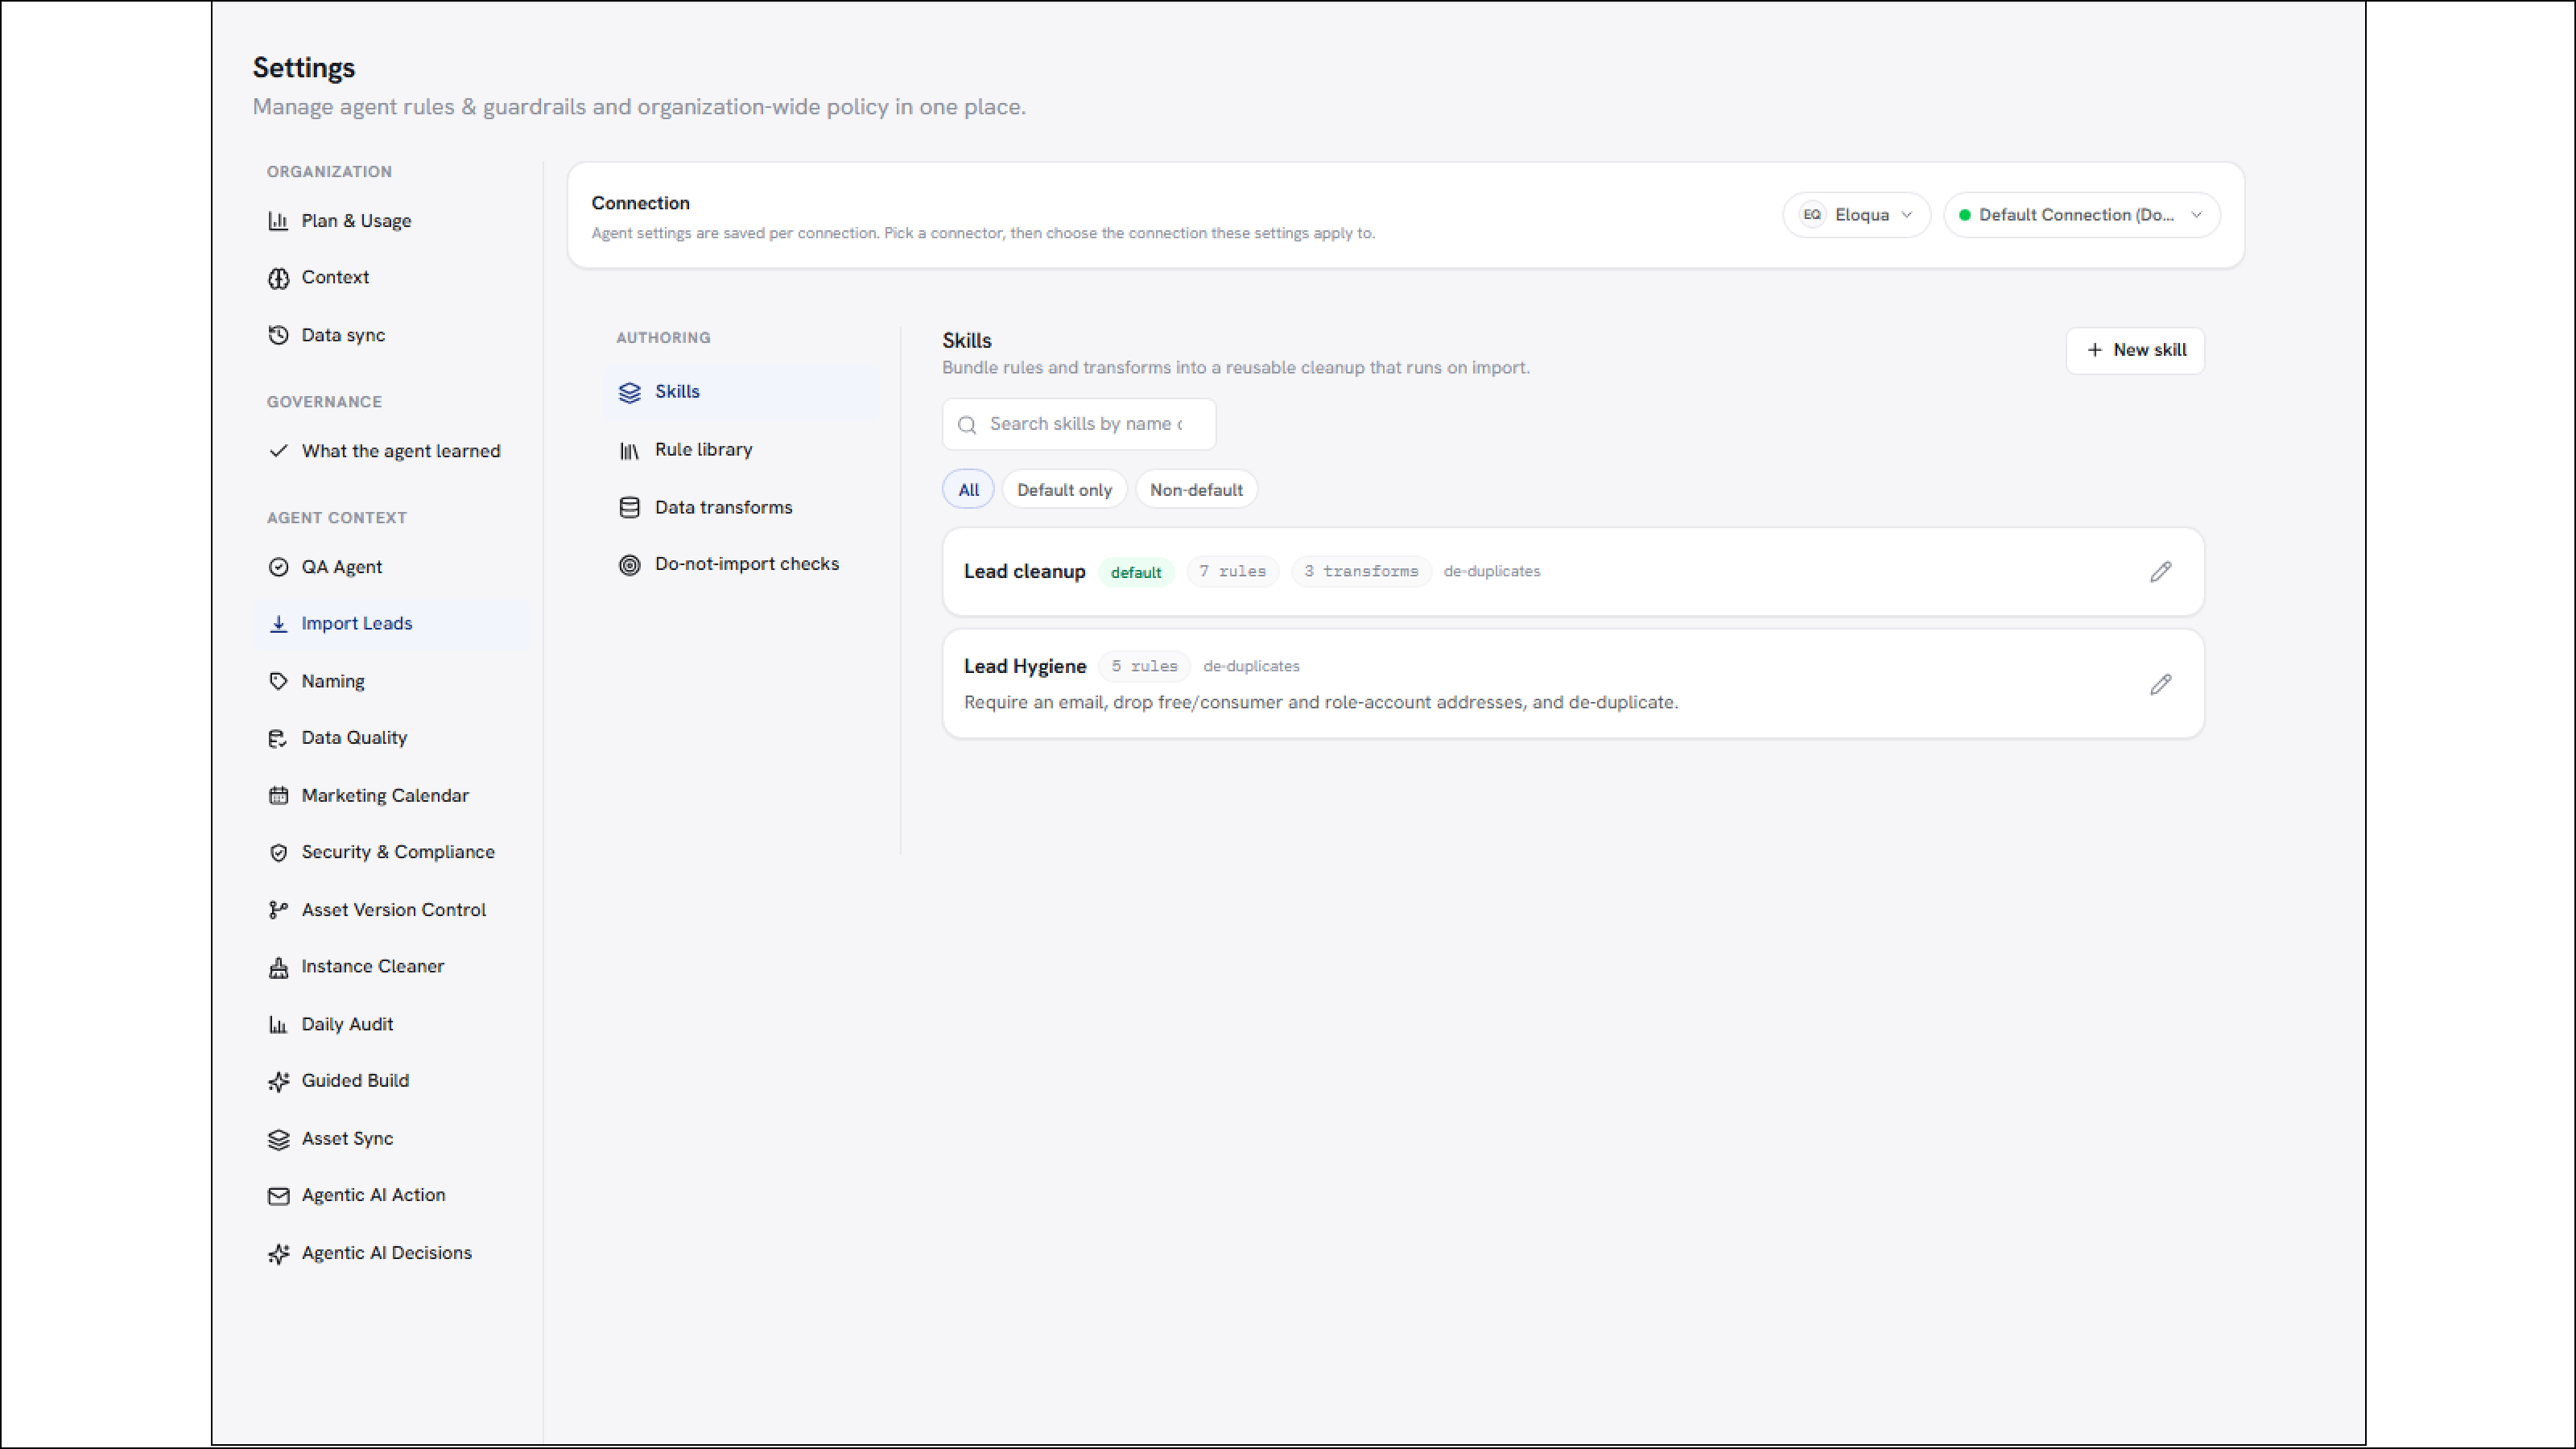This screenshot has height=1449, width=2576.
Task: Open the Data transforms tab
Action: (740, 507)
